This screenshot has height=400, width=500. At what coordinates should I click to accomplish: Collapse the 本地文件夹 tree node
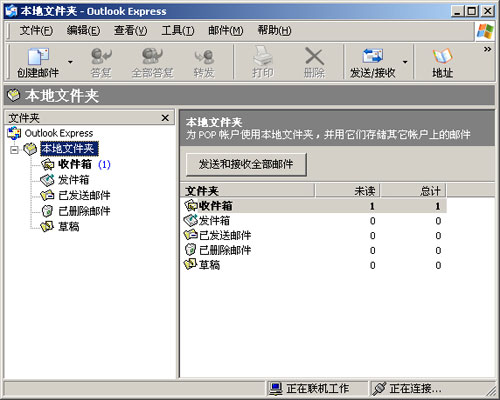tap(14, 150)
